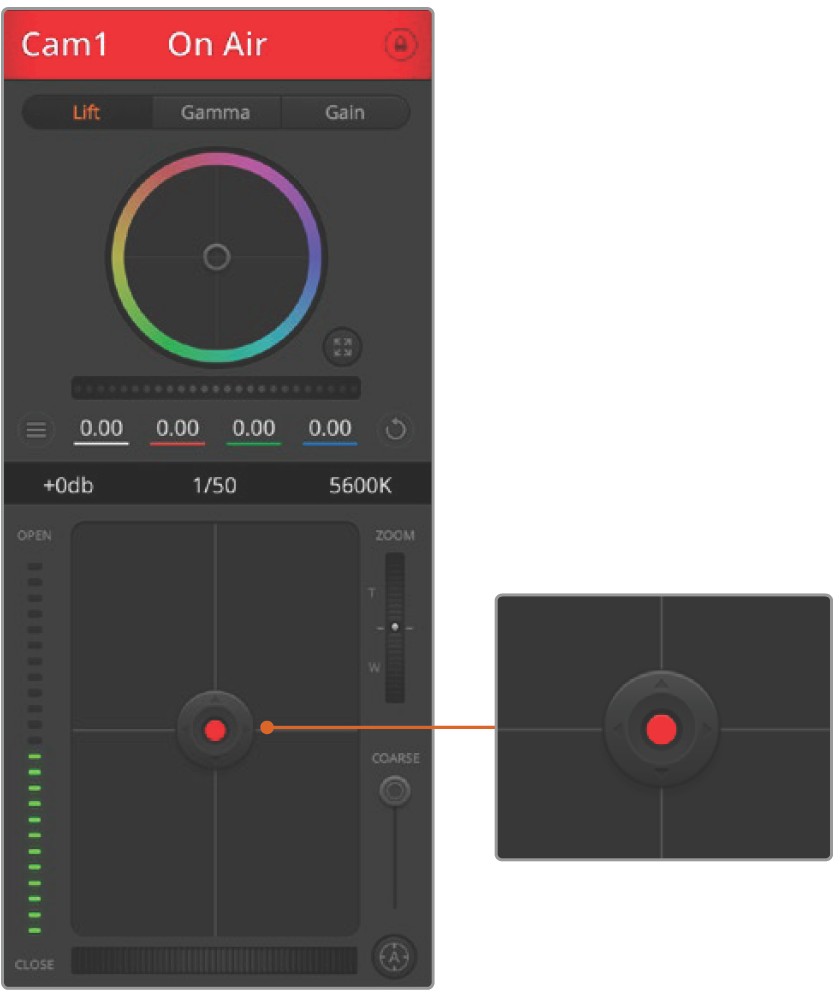Click the lock icon in Cam1 header
This screenshot has width=834, height=996.
[x=401, y=45]
